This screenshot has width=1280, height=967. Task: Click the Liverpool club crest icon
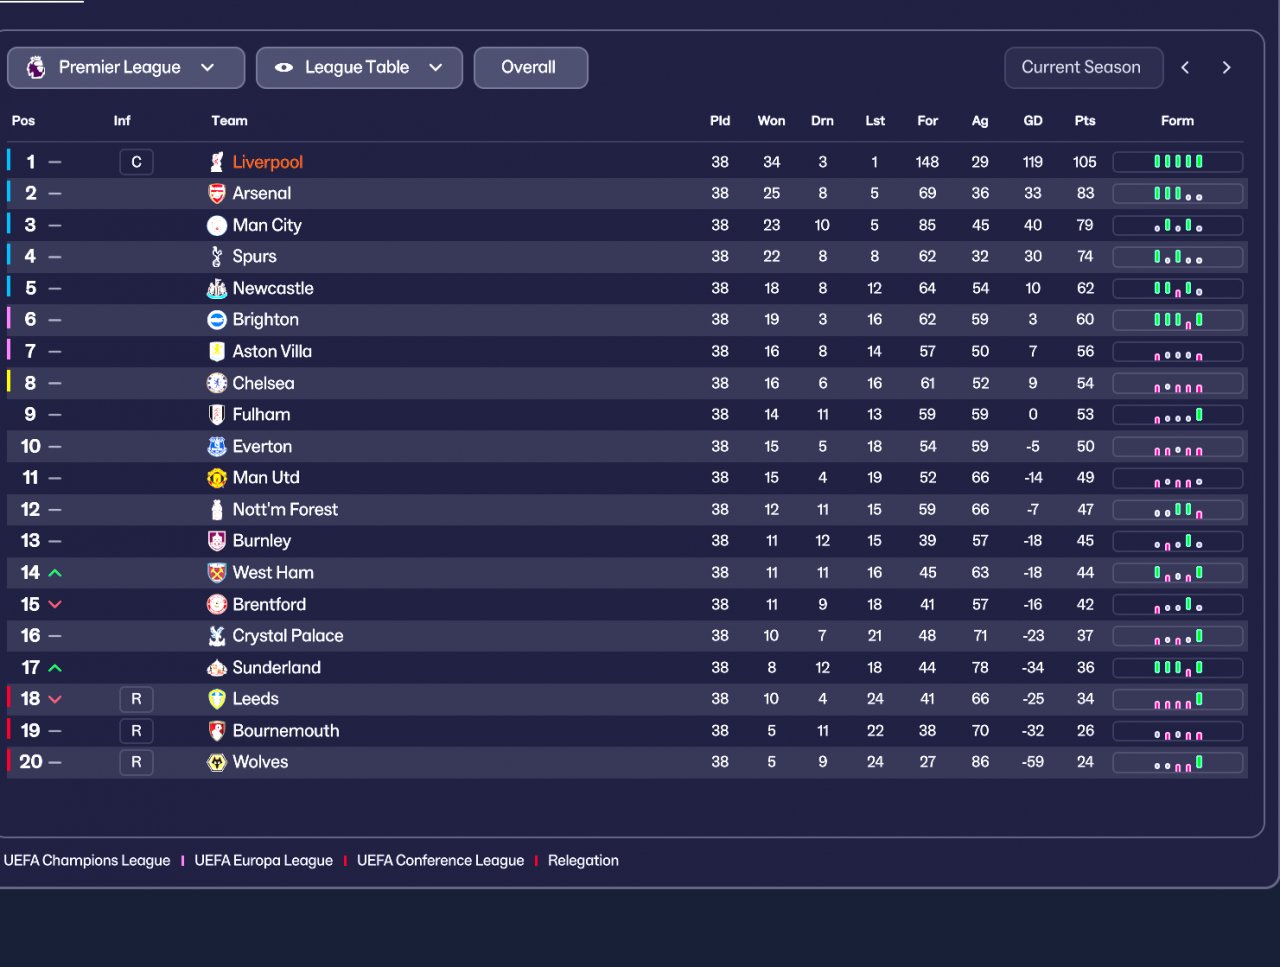pyautogui.click(x=216, y=162)
